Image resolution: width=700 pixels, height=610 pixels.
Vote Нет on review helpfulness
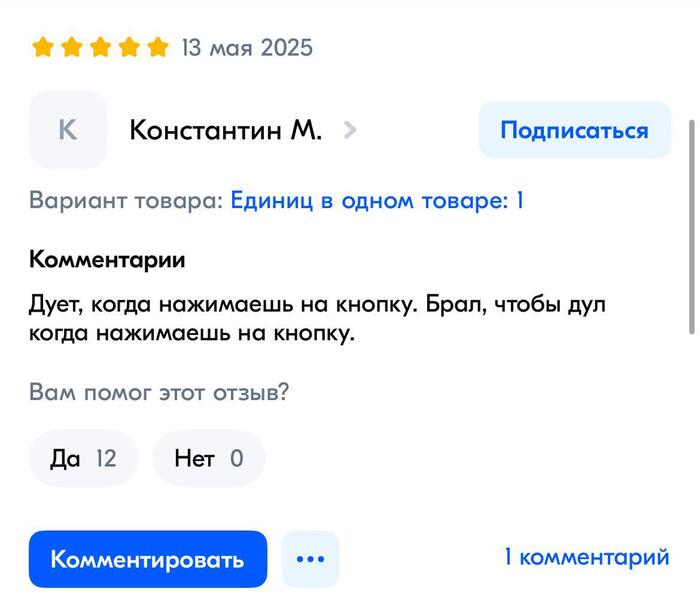[208, 458]
